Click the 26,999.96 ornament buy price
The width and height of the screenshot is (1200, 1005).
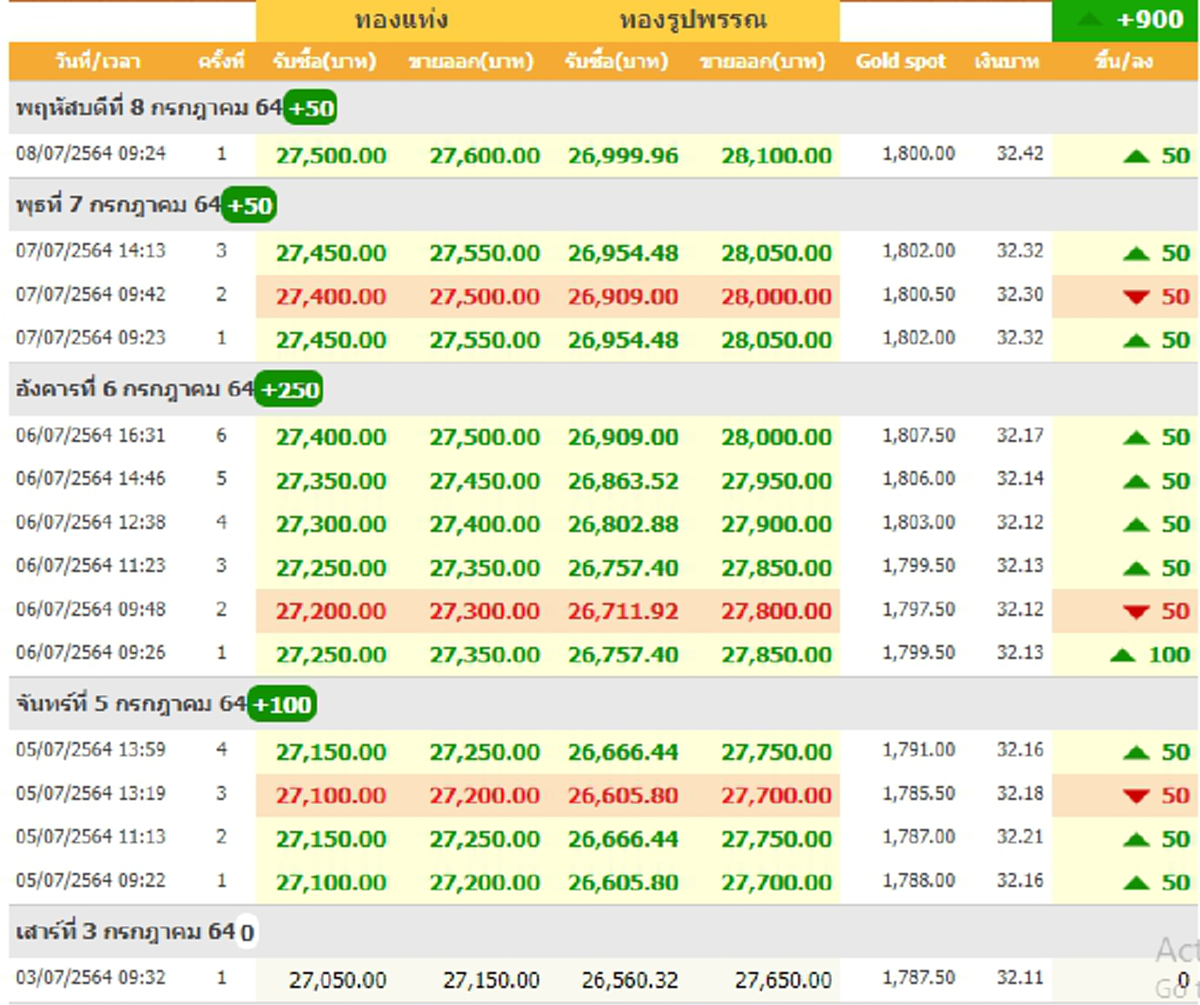coord(623,156)
